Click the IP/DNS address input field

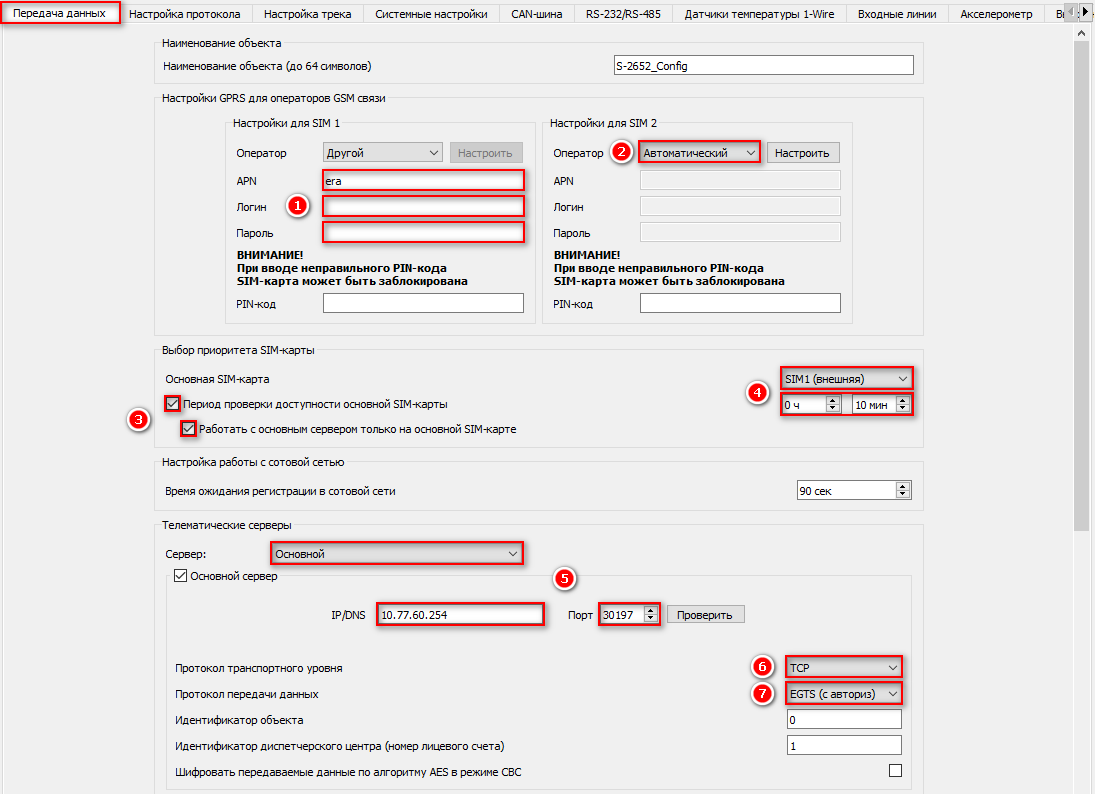(461, 614)
